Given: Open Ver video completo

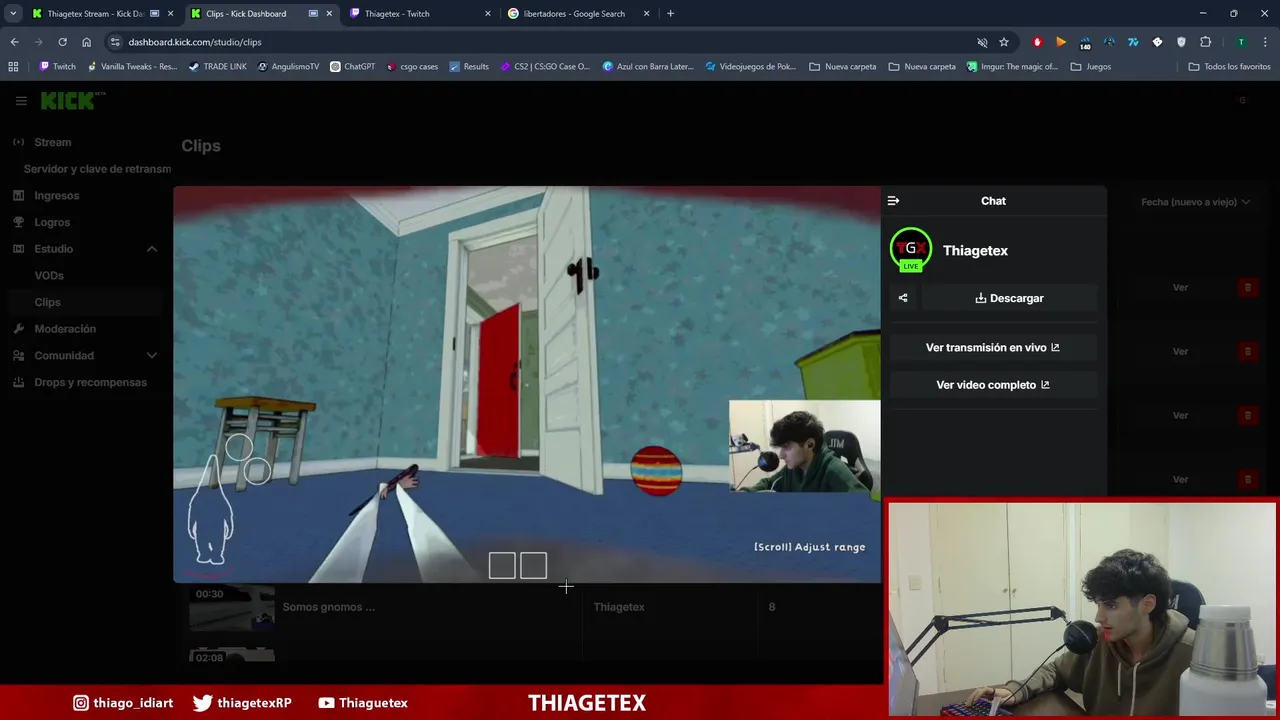Looking at the screenshot, I should click(993, 385).
